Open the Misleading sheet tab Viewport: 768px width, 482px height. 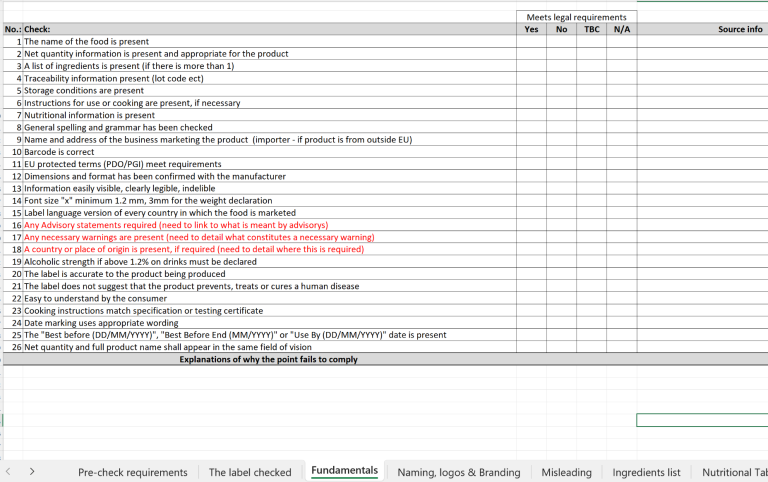pos(566,472)
